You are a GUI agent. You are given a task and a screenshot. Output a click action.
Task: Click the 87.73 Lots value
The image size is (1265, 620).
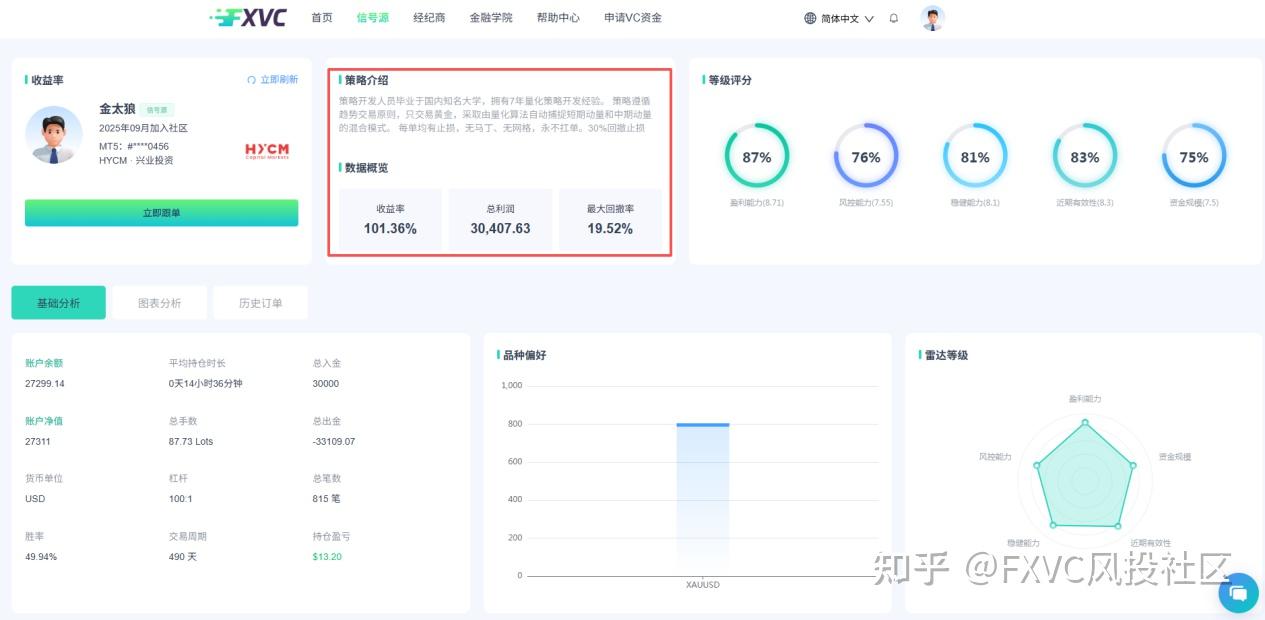(191, 441)
